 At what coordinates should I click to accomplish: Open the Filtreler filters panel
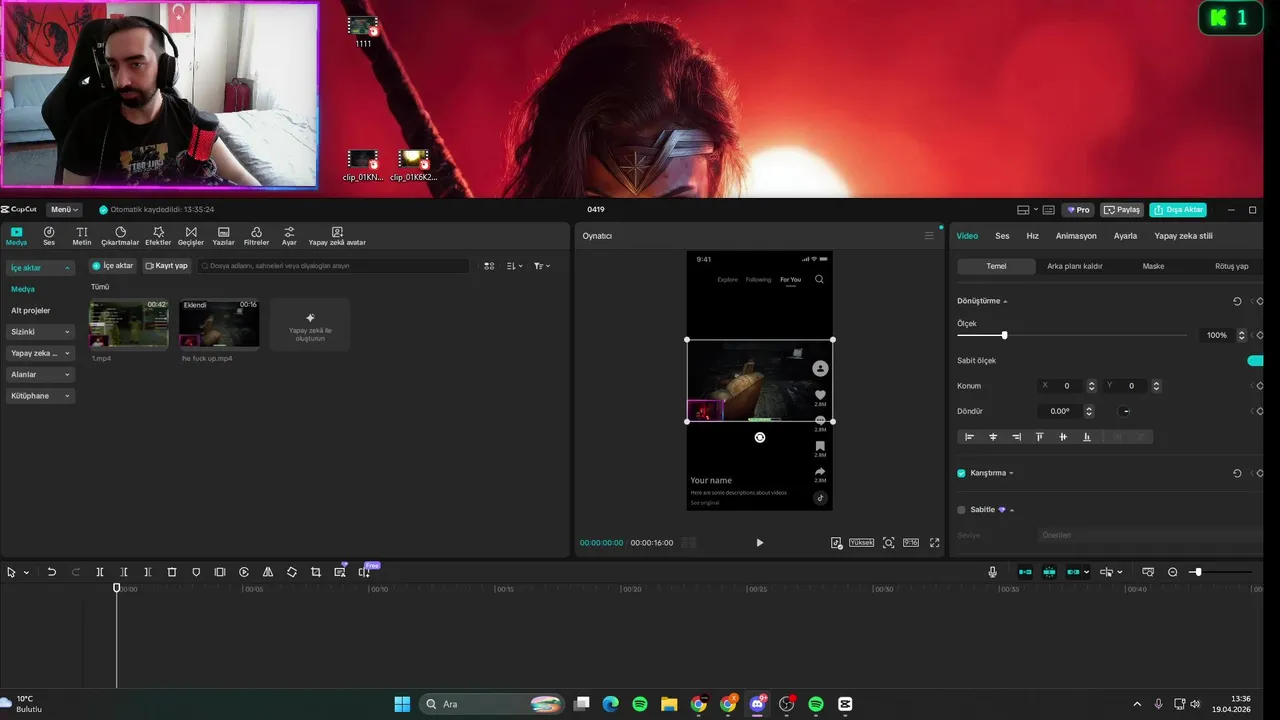[x=256, y=236]
